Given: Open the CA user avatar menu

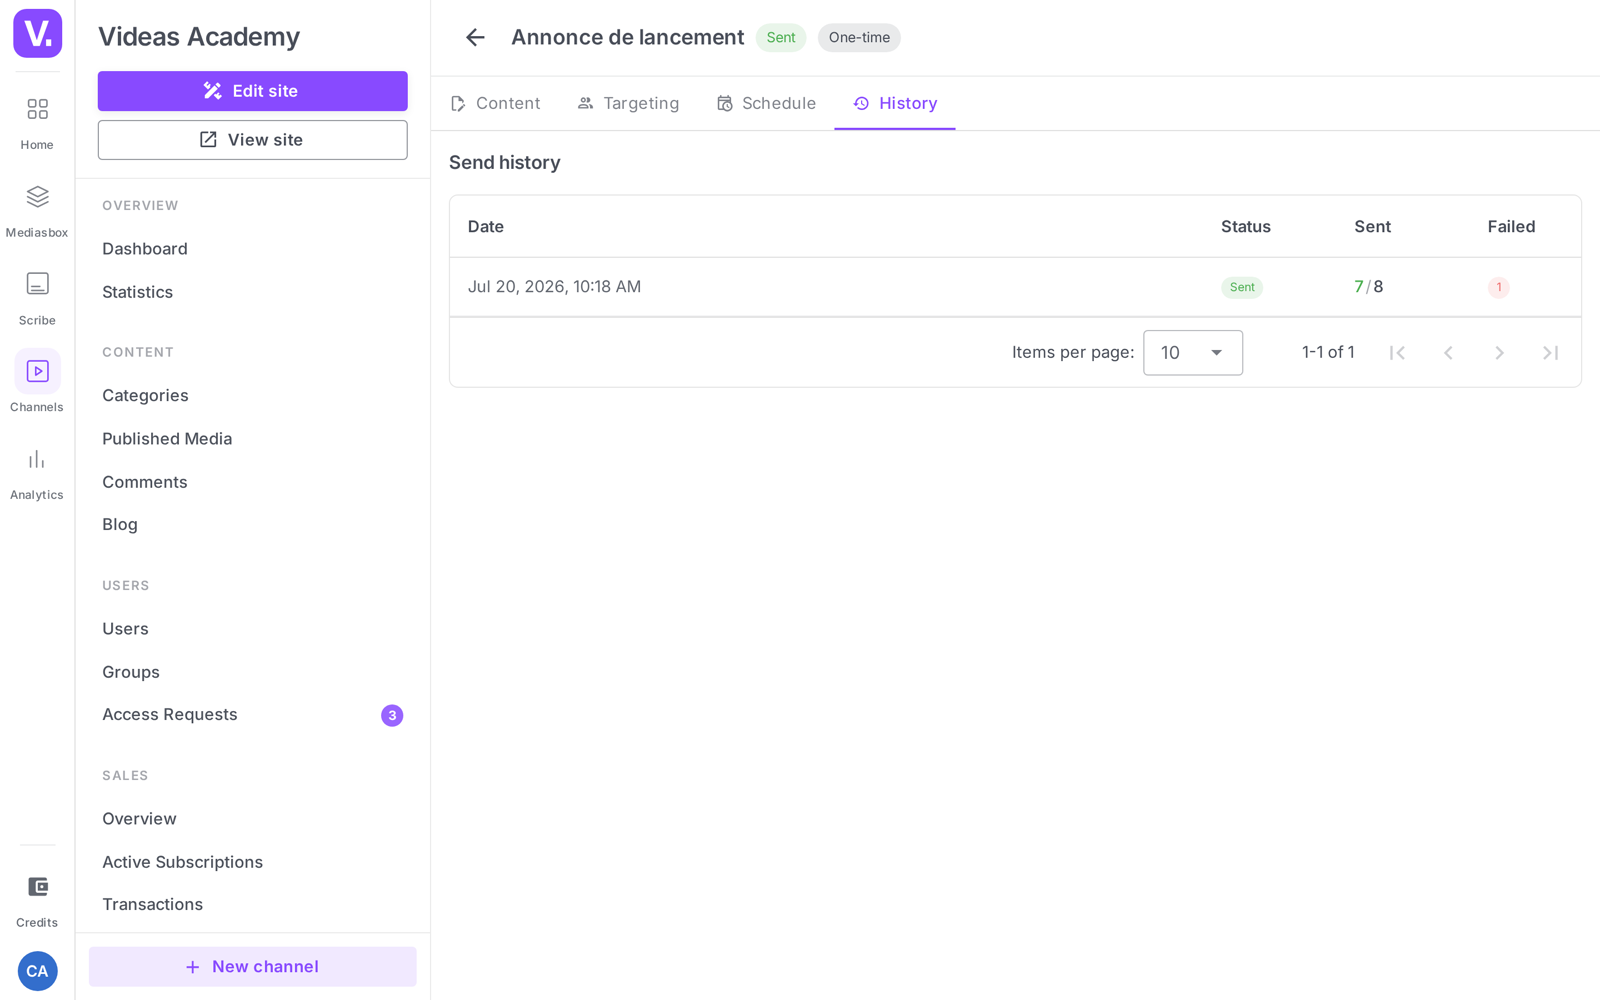Looking at the screenshot, I should (x=37, y=971).
